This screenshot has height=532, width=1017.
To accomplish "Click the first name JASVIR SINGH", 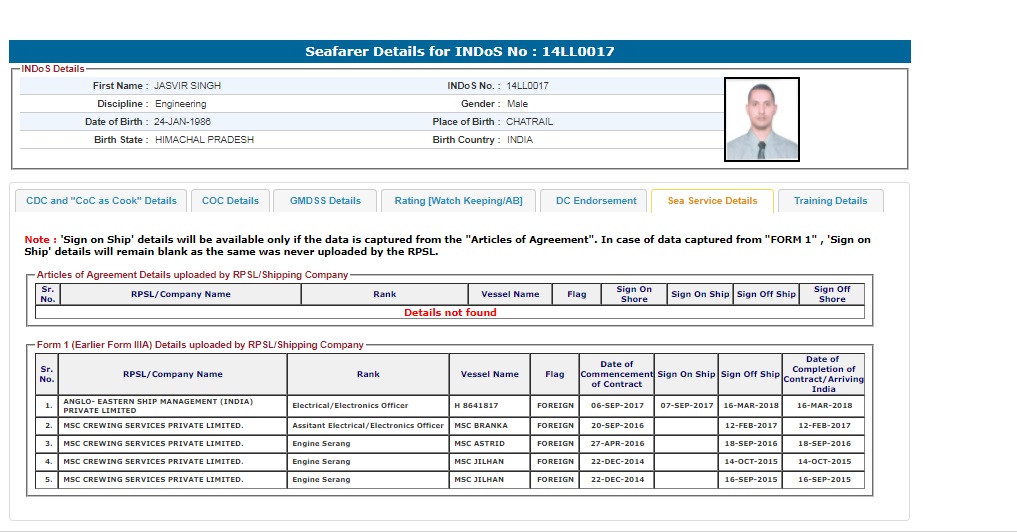I will click(x=187, y=86).
